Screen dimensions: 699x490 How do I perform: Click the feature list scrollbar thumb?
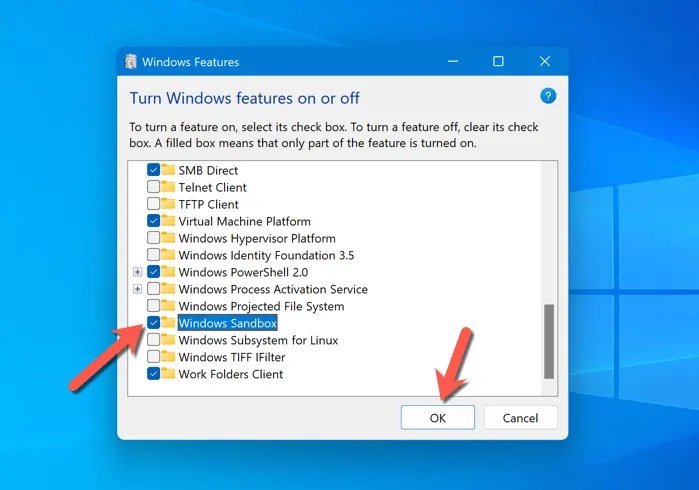(549, 342)
